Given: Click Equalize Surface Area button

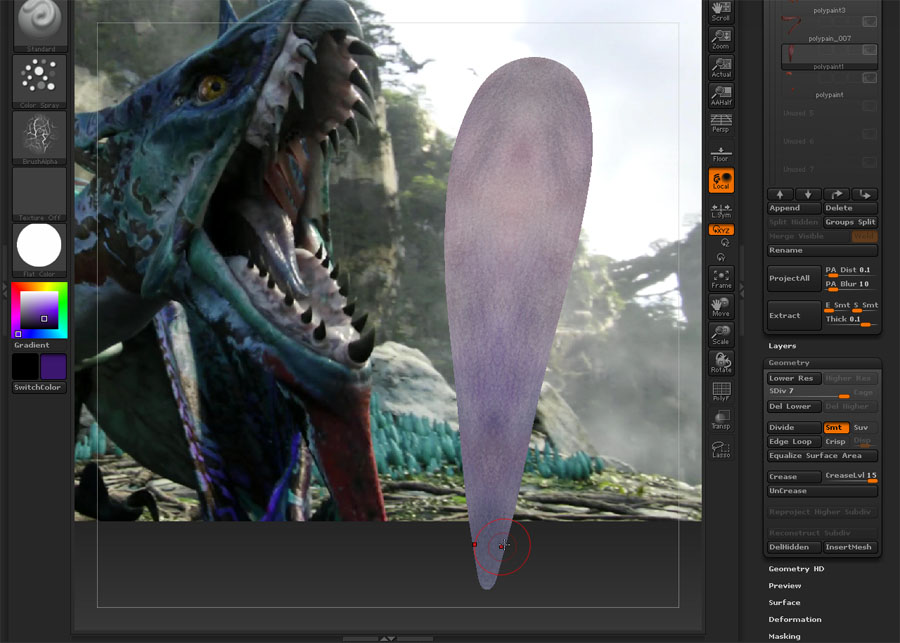Looking at the screenshot, I should click(823, 456).
